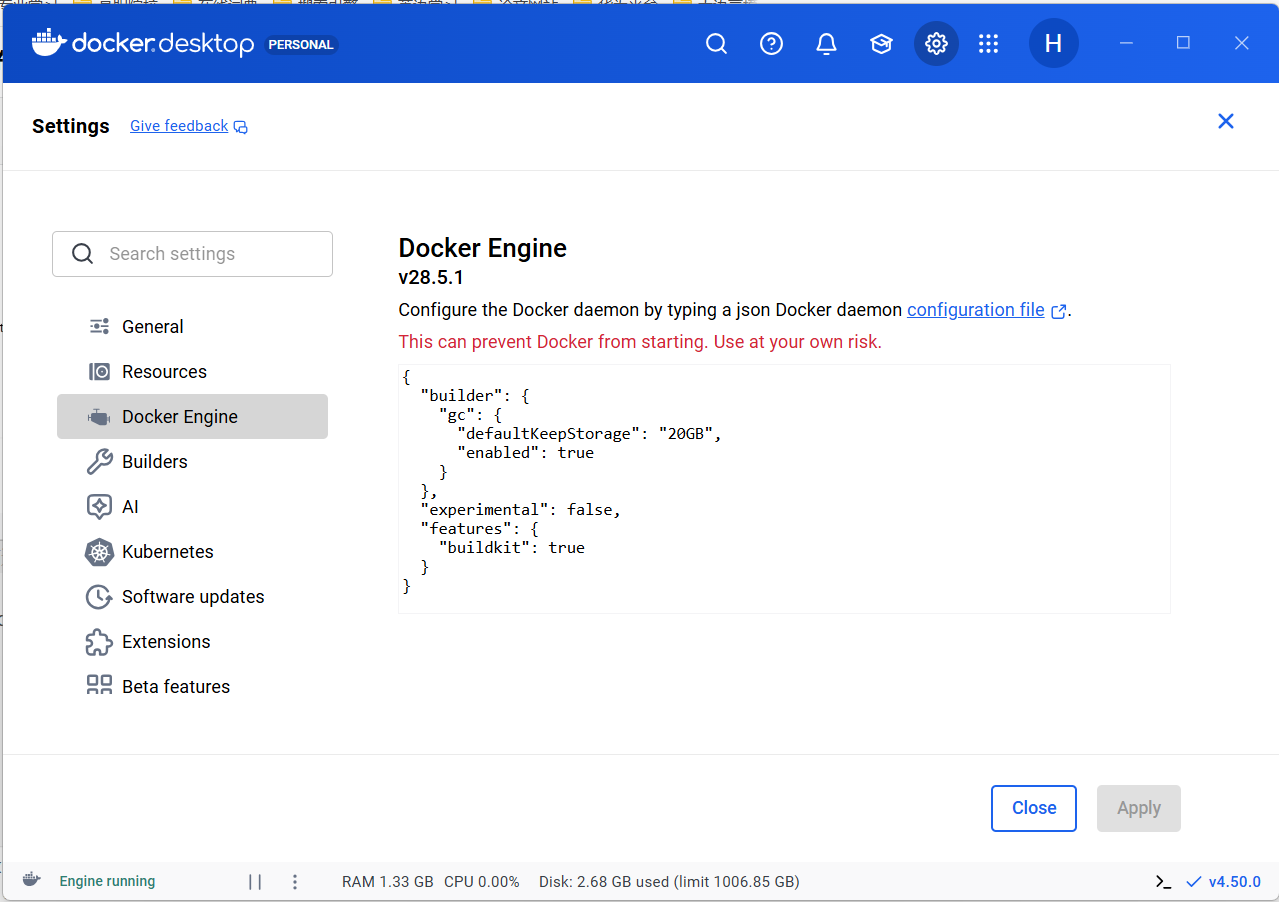This screenshot has height=902, width=1279.
Task: Click the v4.50.0 version label
Action: pos(1235,882)
